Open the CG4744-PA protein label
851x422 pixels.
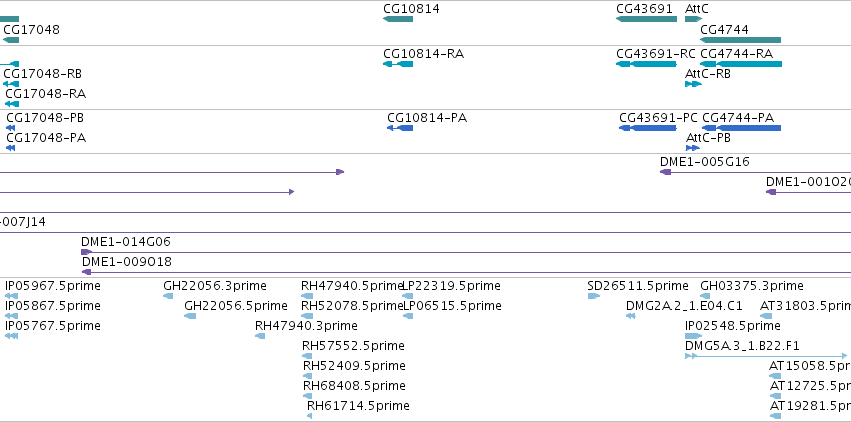click(x=738, y=118)
